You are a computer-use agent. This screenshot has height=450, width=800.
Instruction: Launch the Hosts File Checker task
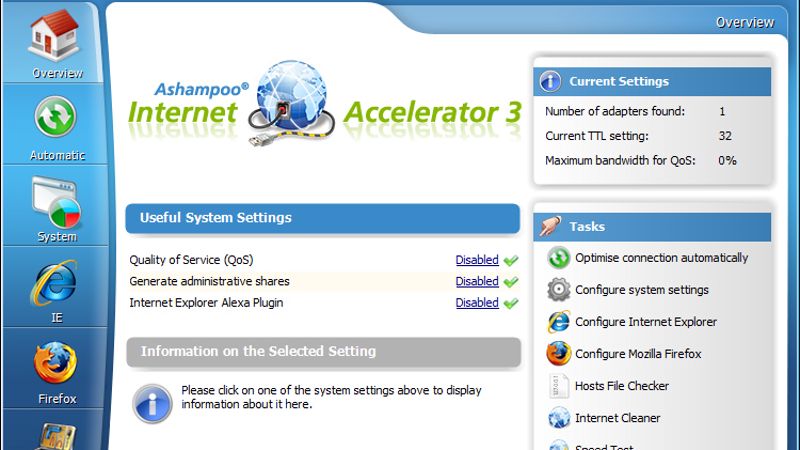pyautogui.click(x=621, y=386)
